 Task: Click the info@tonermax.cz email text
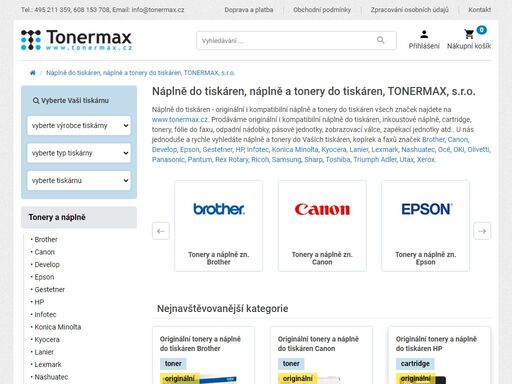point(158,10)
